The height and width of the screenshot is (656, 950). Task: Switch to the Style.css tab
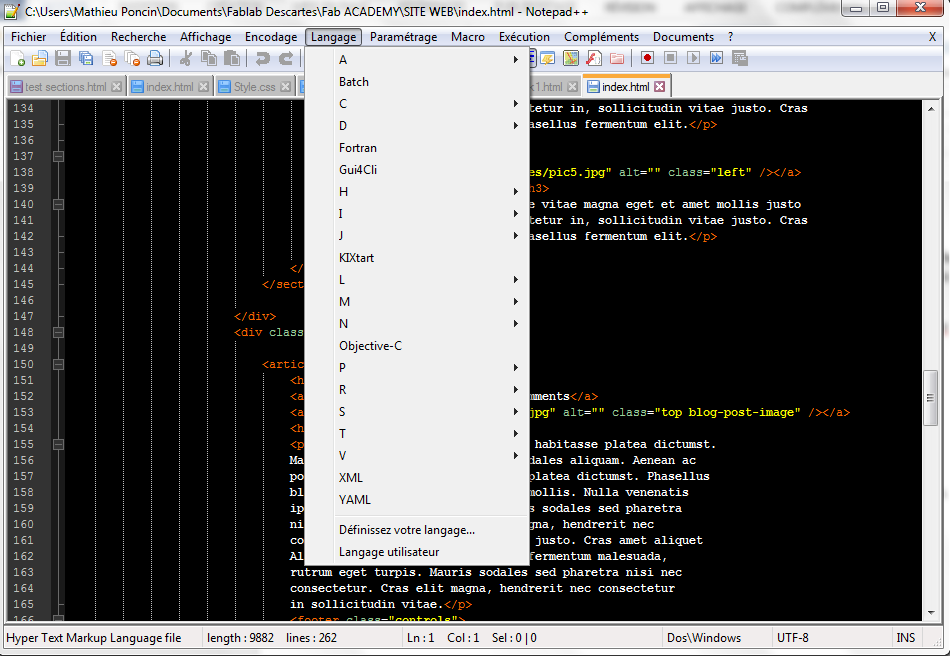254,87
